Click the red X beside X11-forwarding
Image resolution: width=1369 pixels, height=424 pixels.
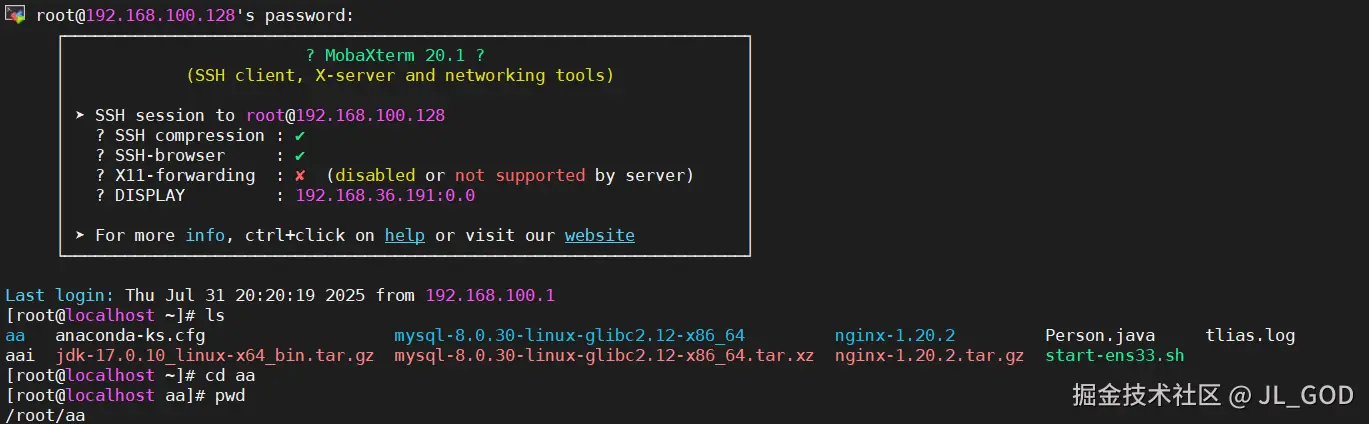(x=300, y=175)
